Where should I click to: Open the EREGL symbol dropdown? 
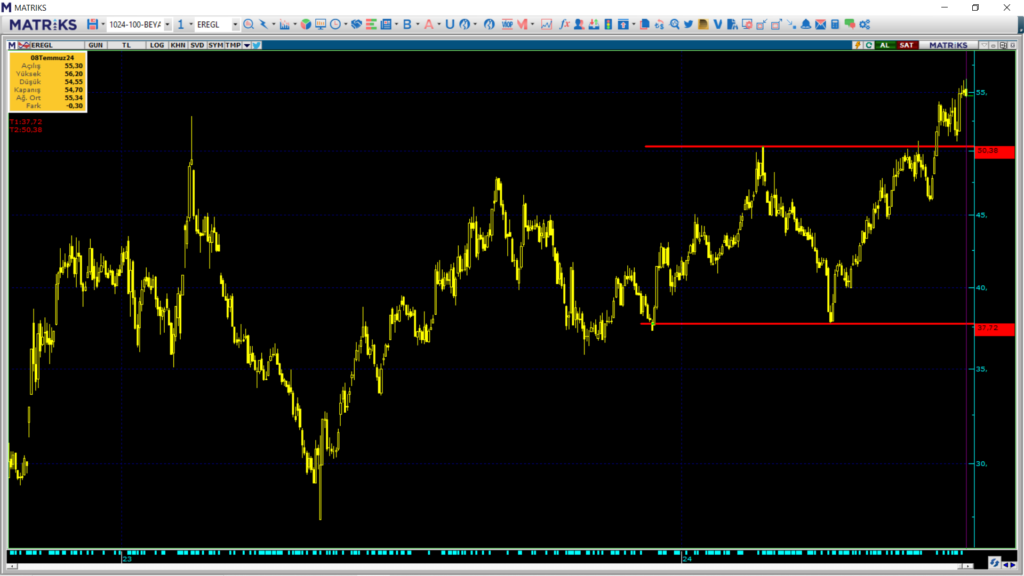click(x=236, y=24)
